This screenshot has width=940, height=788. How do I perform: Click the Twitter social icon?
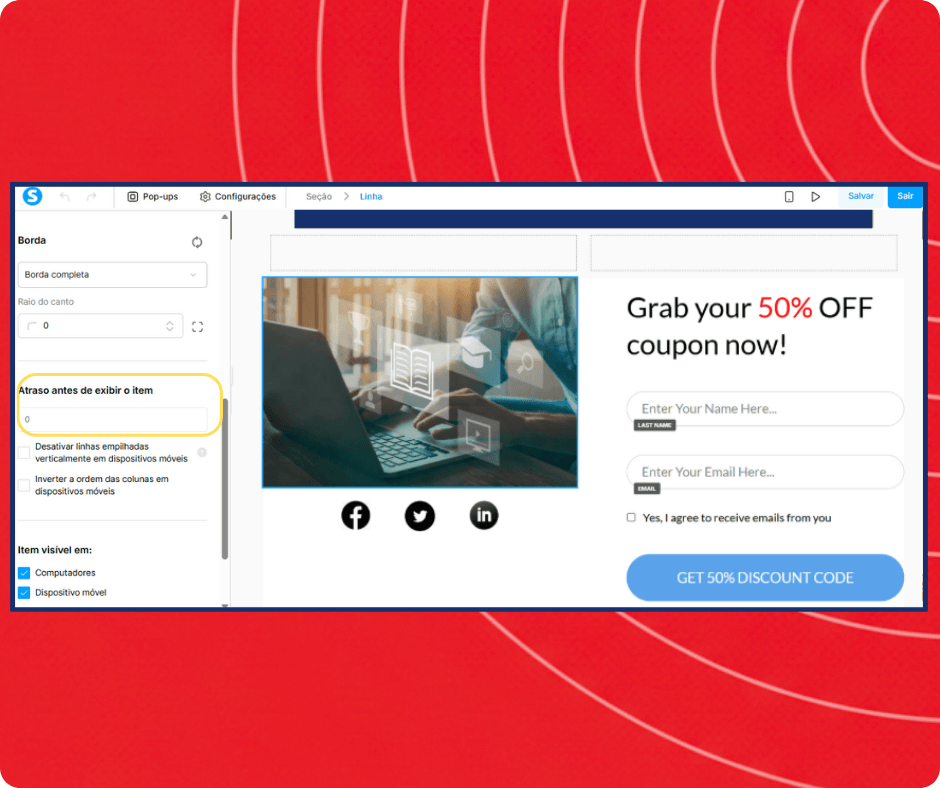tap(420, 516)
